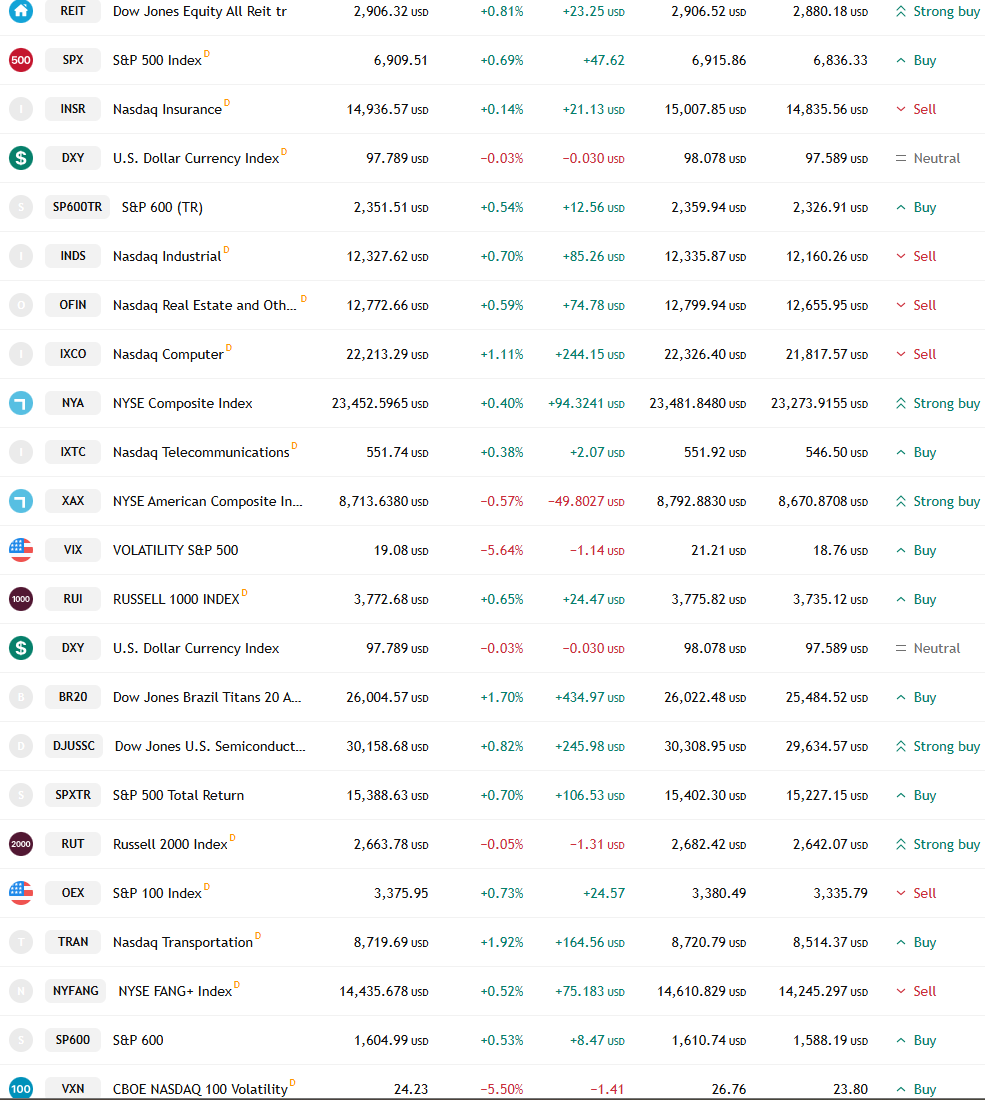Click the Sell rating for OEX

pyautogui.click(x=916, y=893)
